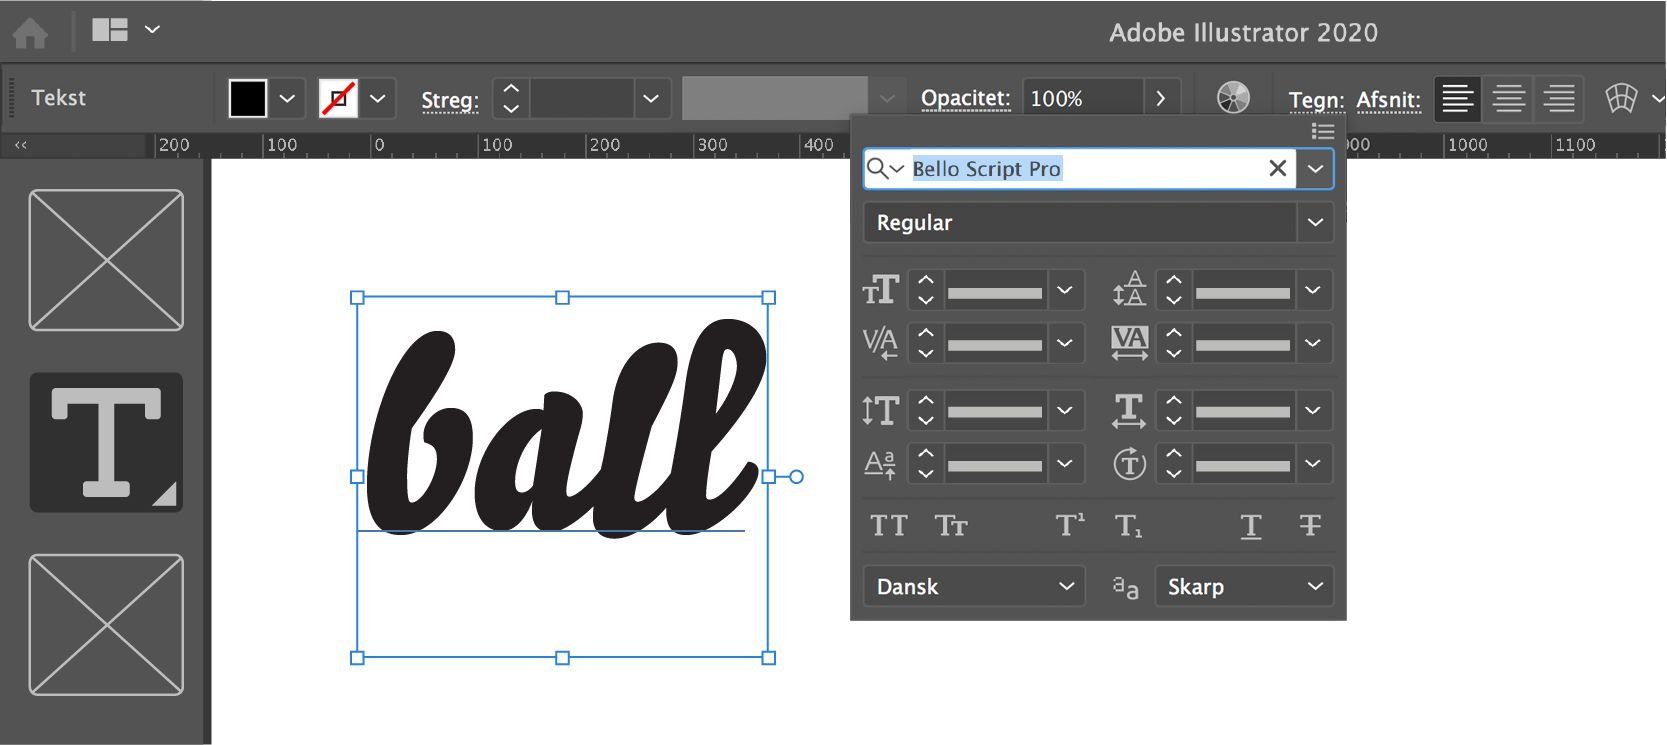1667x745 pixels.
Task: Toggle Small Caps Tt button
Action: click(x=951, y=525)
